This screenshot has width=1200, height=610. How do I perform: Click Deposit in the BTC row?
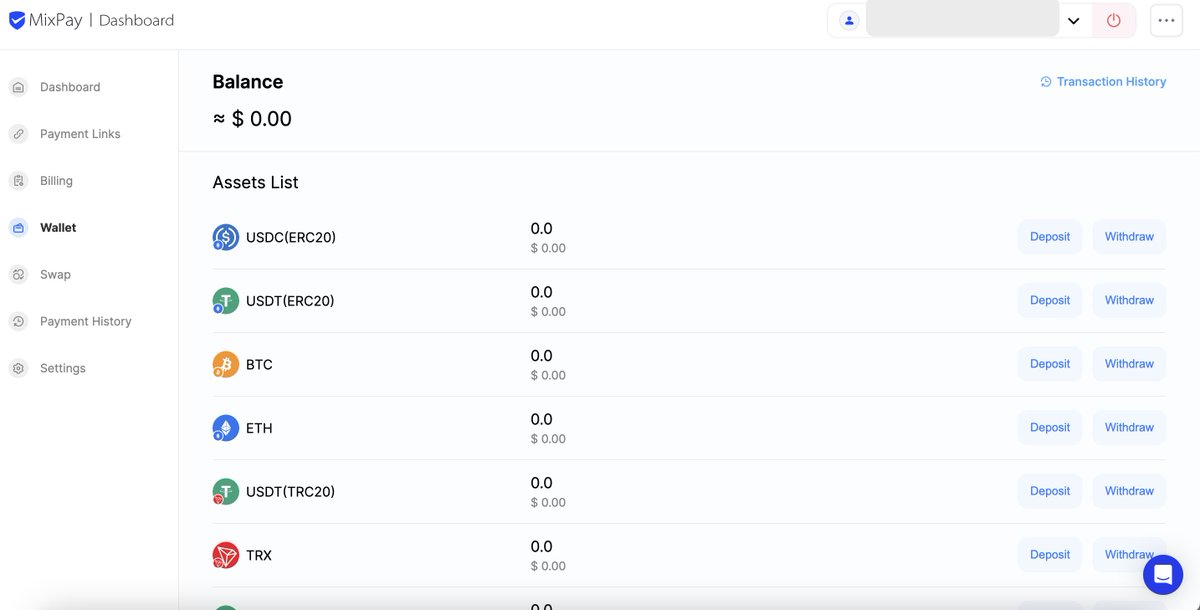(x=1050, y=364)
